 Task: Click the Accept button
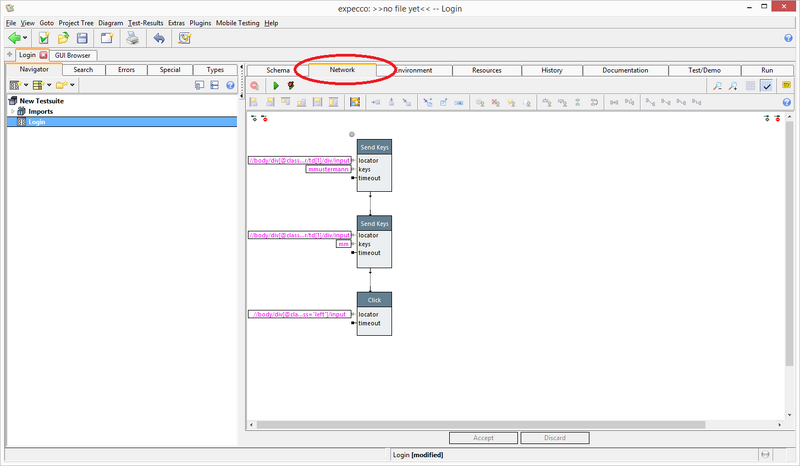483,438
